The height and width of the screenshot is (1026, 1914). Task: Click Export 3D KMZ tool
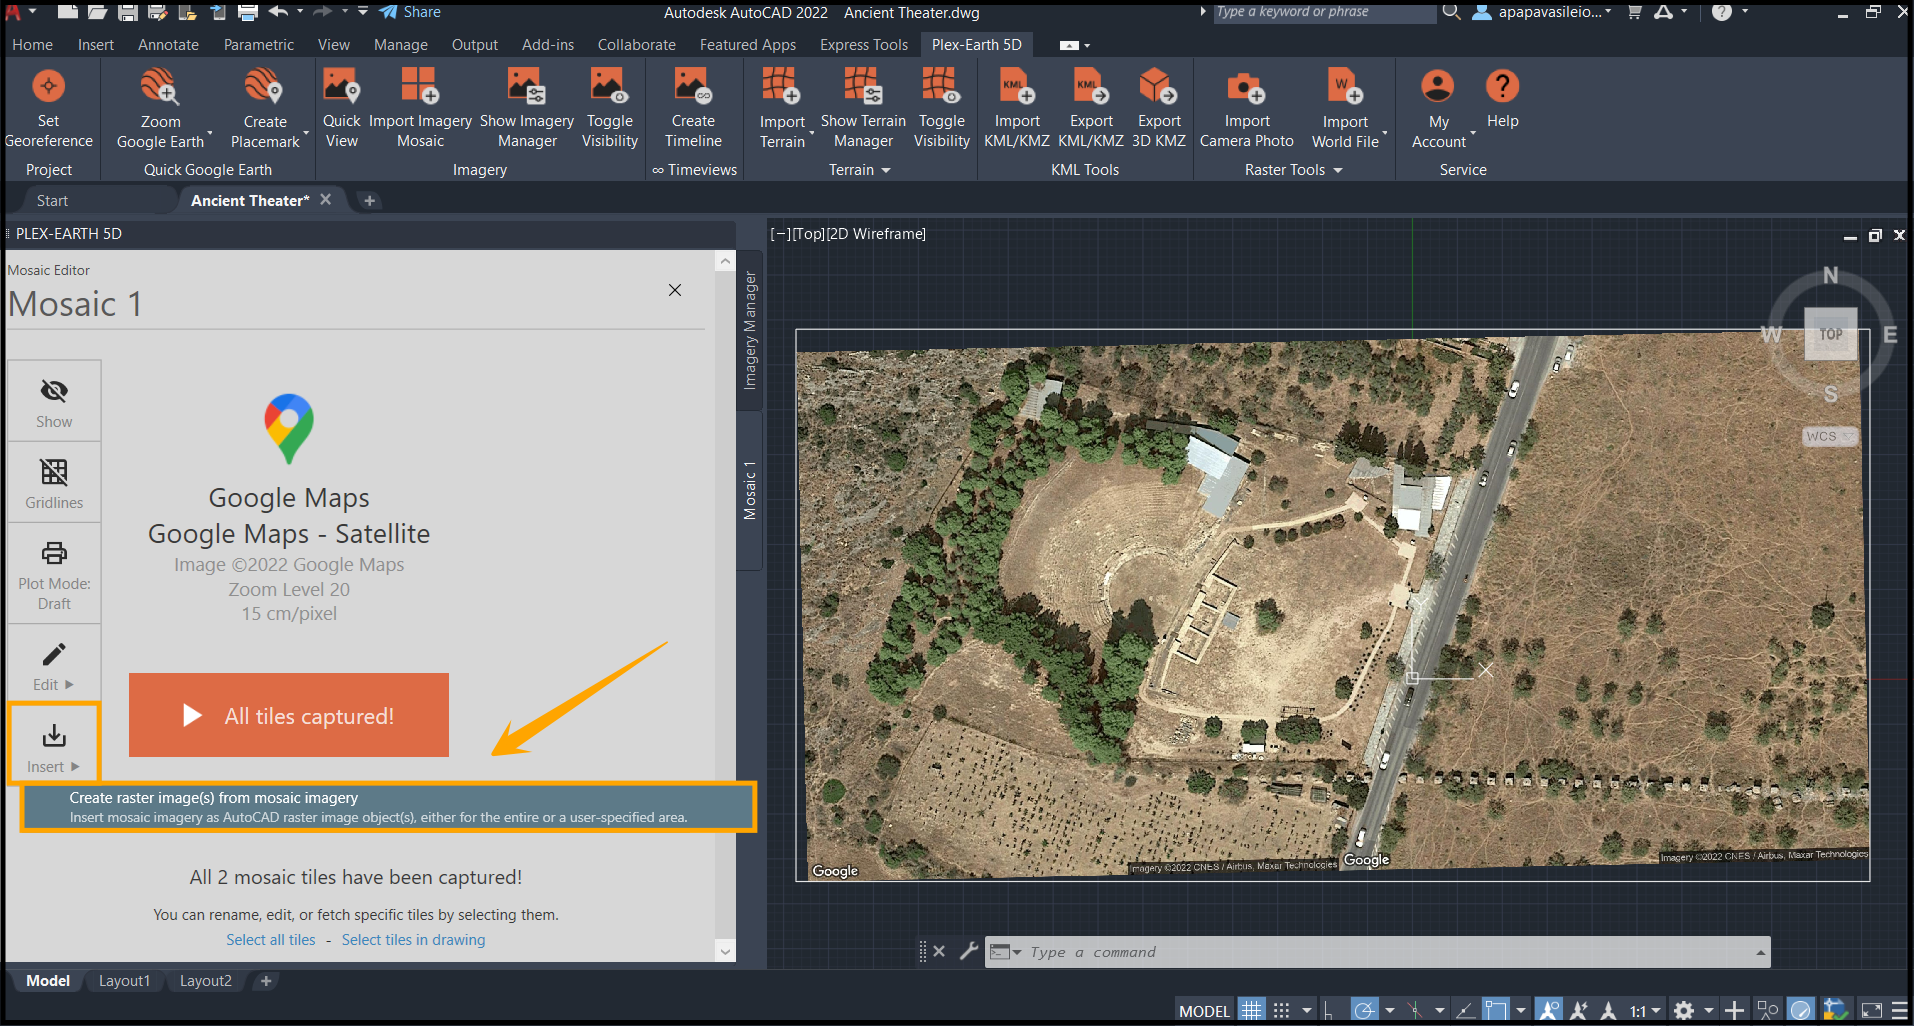[x=1159, y=108]
